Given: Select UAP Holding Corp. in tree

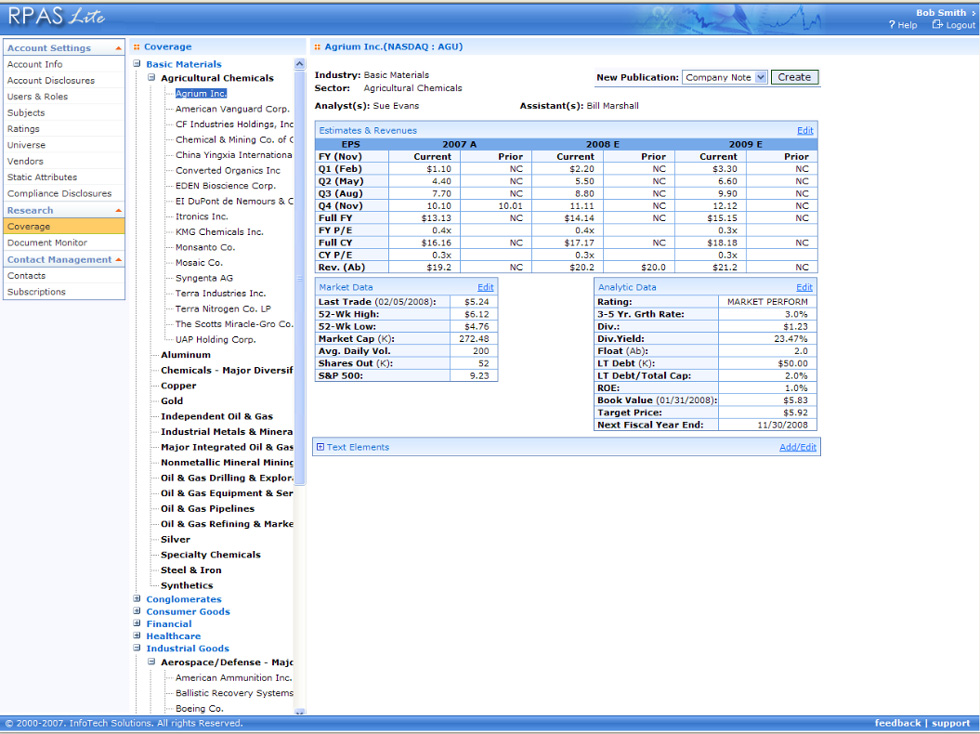Looking at the screenshot, I should pos(216,339).
